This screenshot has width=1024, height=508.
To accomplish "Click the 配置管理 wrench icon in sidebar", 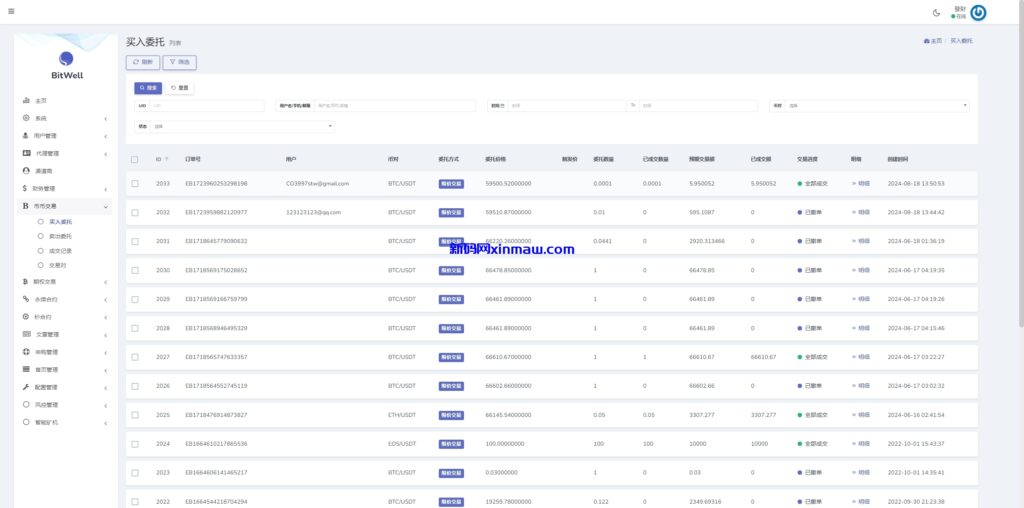I will [x=26, y=387].
